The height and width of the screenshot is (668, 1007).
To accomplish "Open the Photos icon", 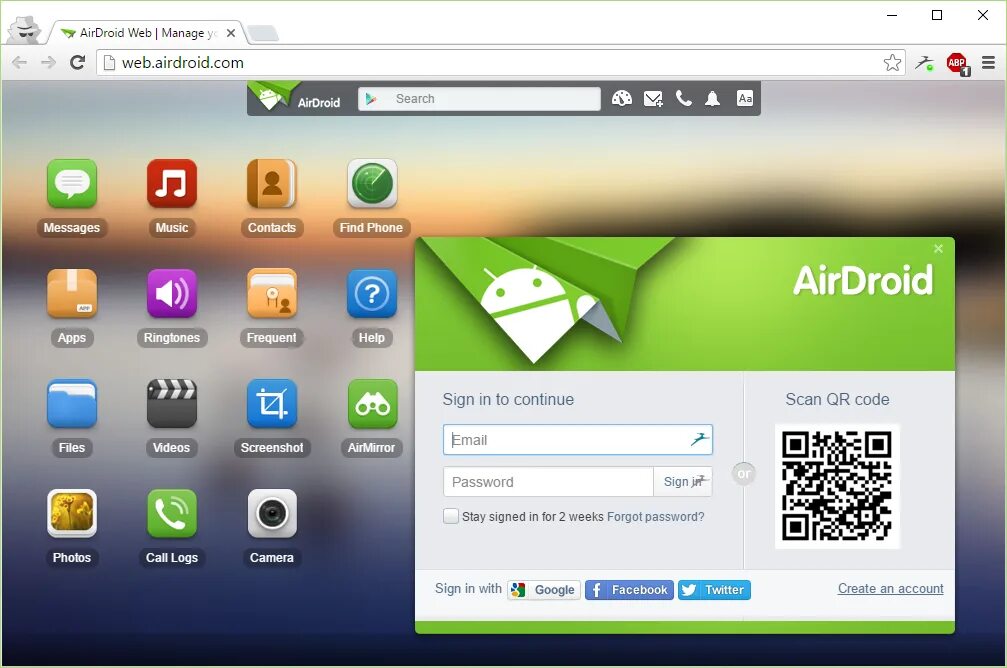I will [x=72, y=514].
